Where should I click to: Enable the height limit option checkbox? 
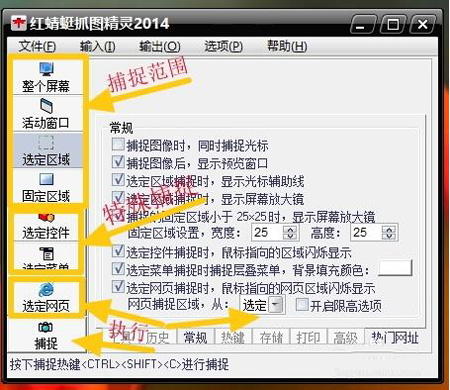pos(302,305)
